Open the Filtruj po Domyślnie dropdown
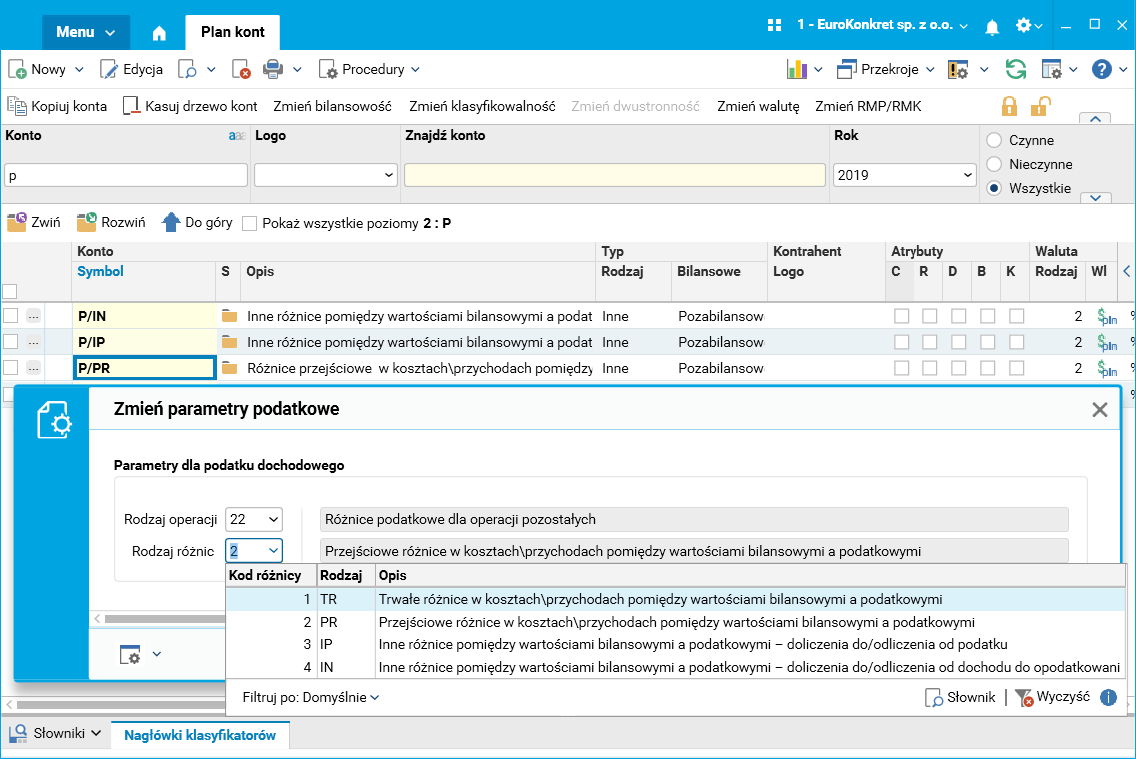The image size is (1136, 759). coord(311,697)
